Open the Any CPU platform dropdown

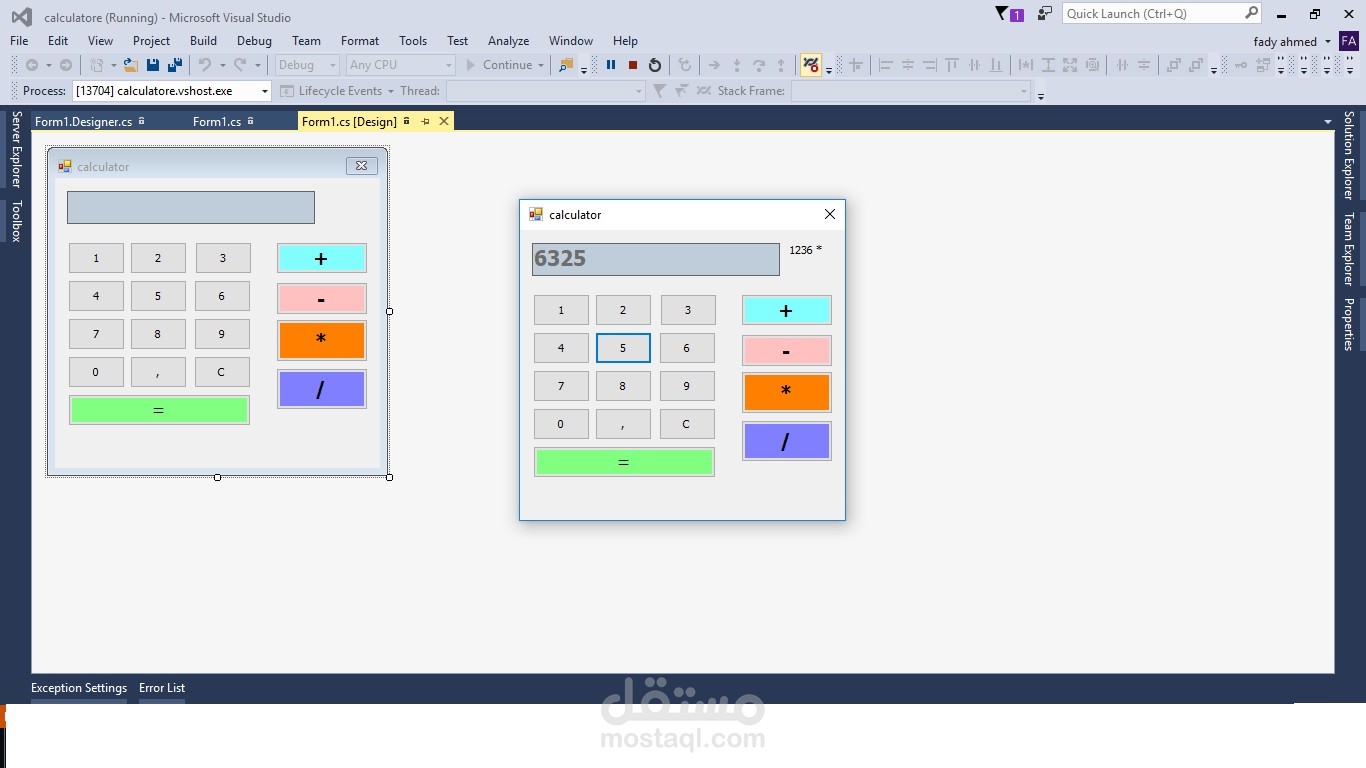[400, 65]
